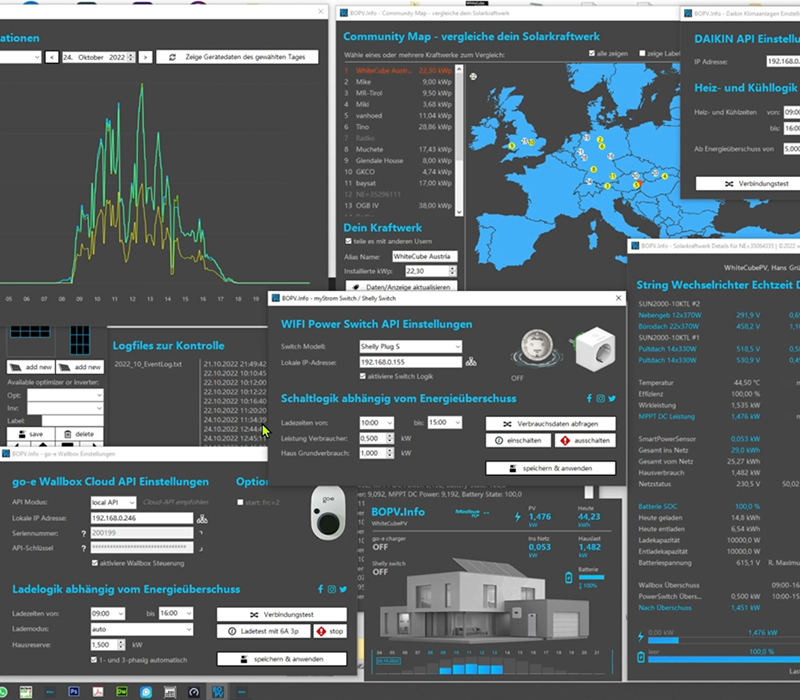Click help question mark beside Seriennummer
800x700 pixels.
84,534
